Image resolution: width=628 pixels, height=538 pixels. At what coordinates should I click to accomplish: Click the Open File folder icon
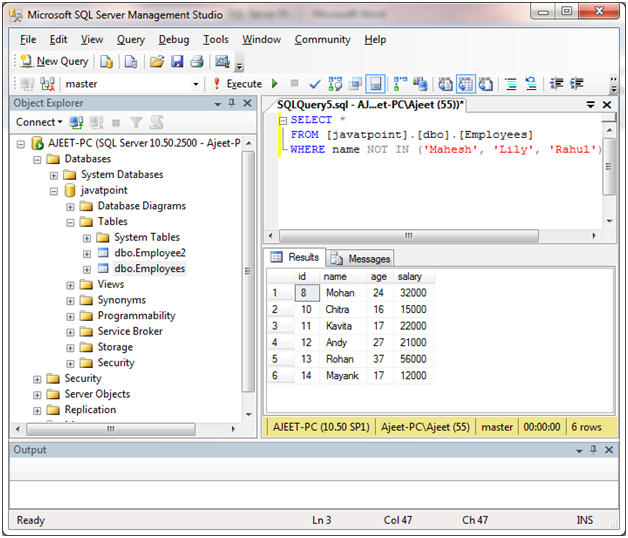tap(157, 62)
